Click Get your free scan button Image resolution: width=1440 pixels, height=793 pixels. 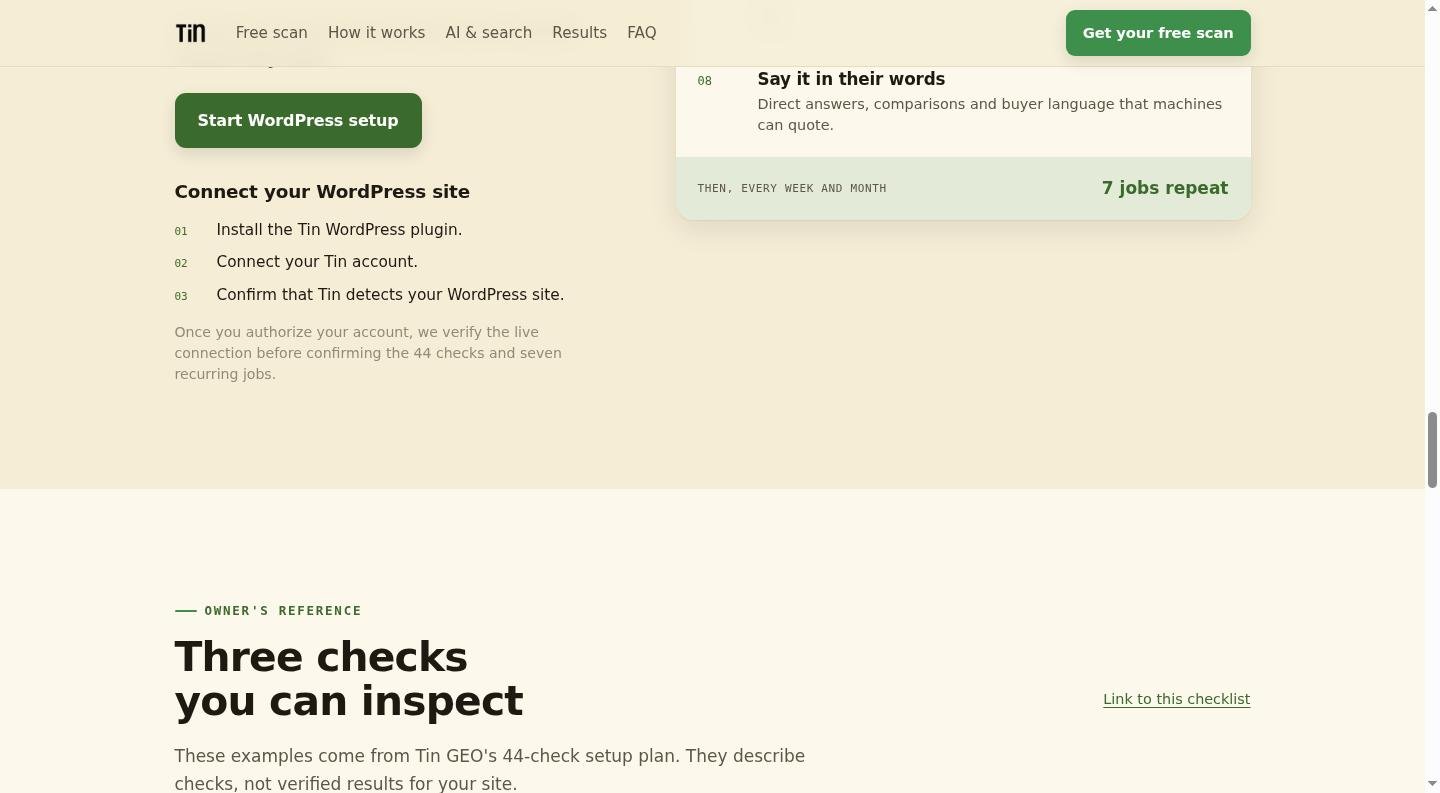coord(1158,33)
